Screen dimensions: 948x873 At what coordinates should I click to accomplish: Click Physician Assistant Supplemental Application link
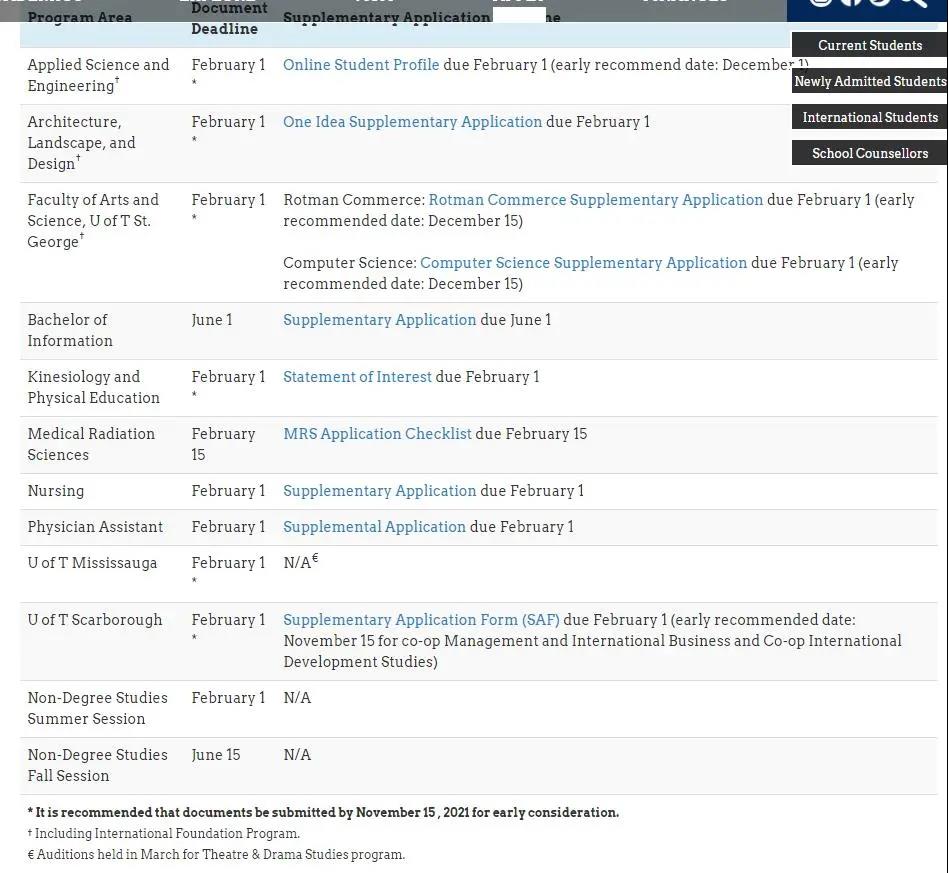(374, 527)
